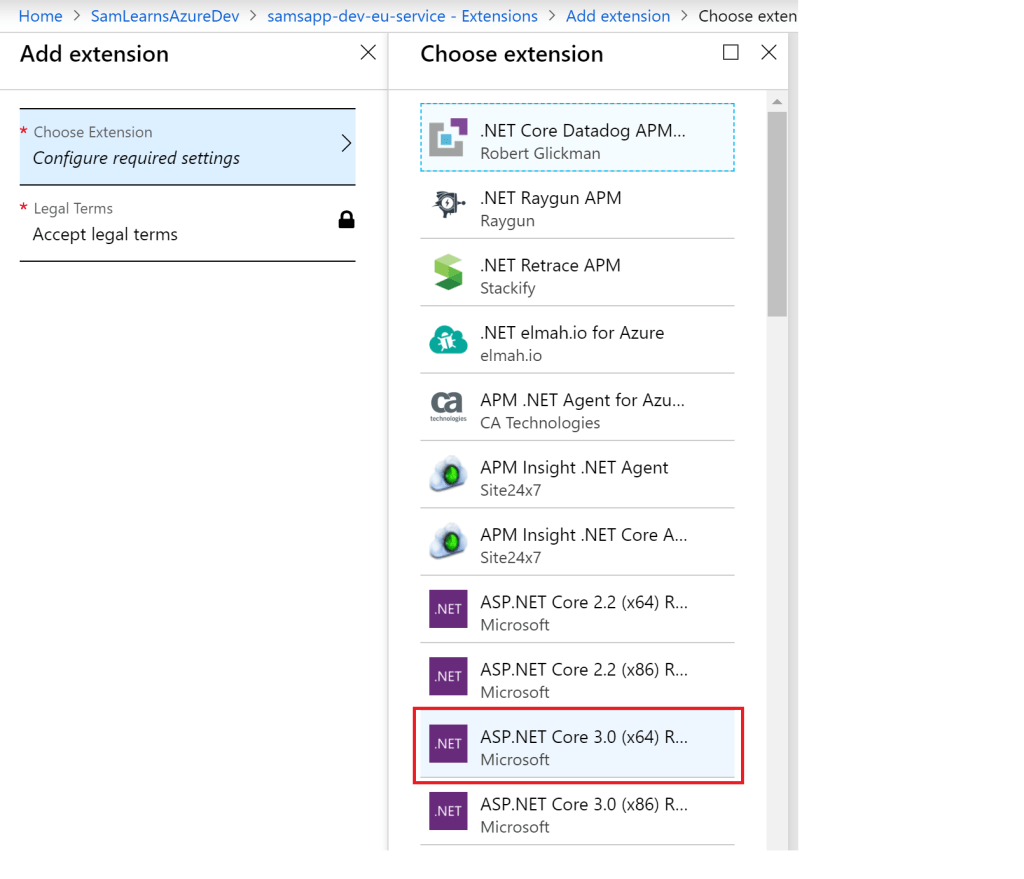The height and width of the screenshot is (879, 1024).
Task: Click the lock icon beside Legal Terms
Action: click(346, 220)
